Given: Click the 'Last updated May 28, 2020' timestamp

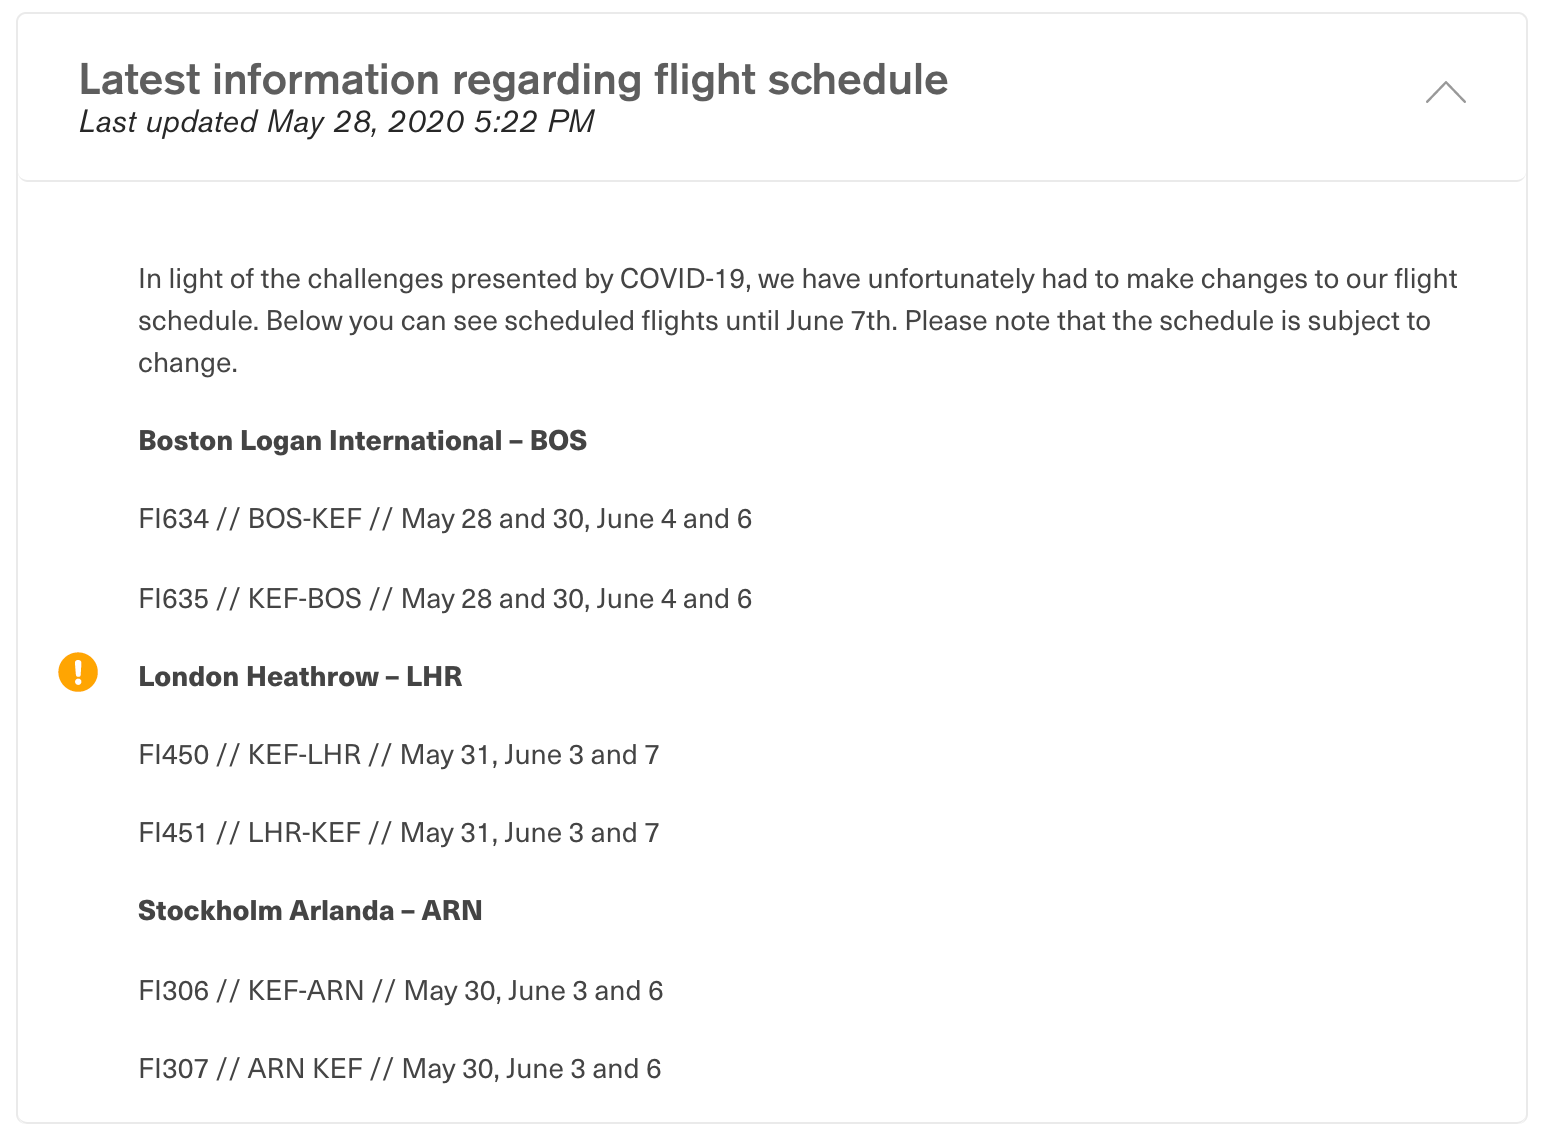Looking at the screenshot, I should click(x=336, y=122).
